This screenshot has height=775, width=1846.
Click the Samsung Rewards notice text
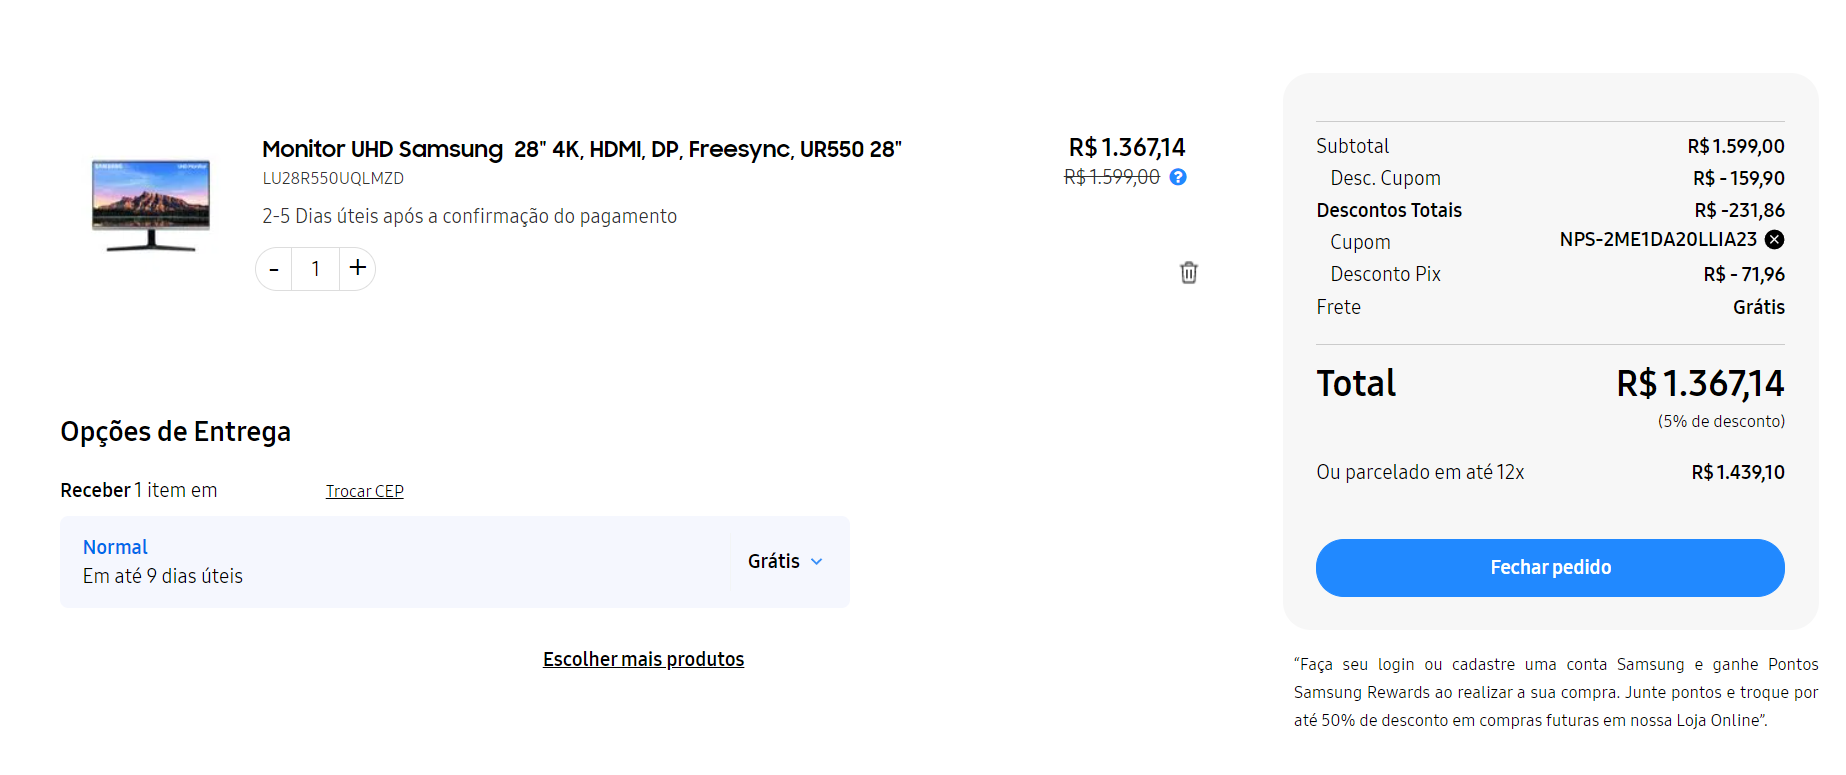tap(1555, 692)
